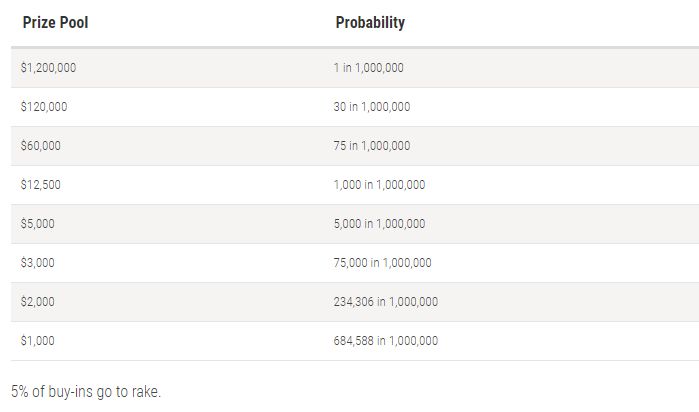Click the $2,000 prize pool cell
The image size is (699, 412).
37,302
